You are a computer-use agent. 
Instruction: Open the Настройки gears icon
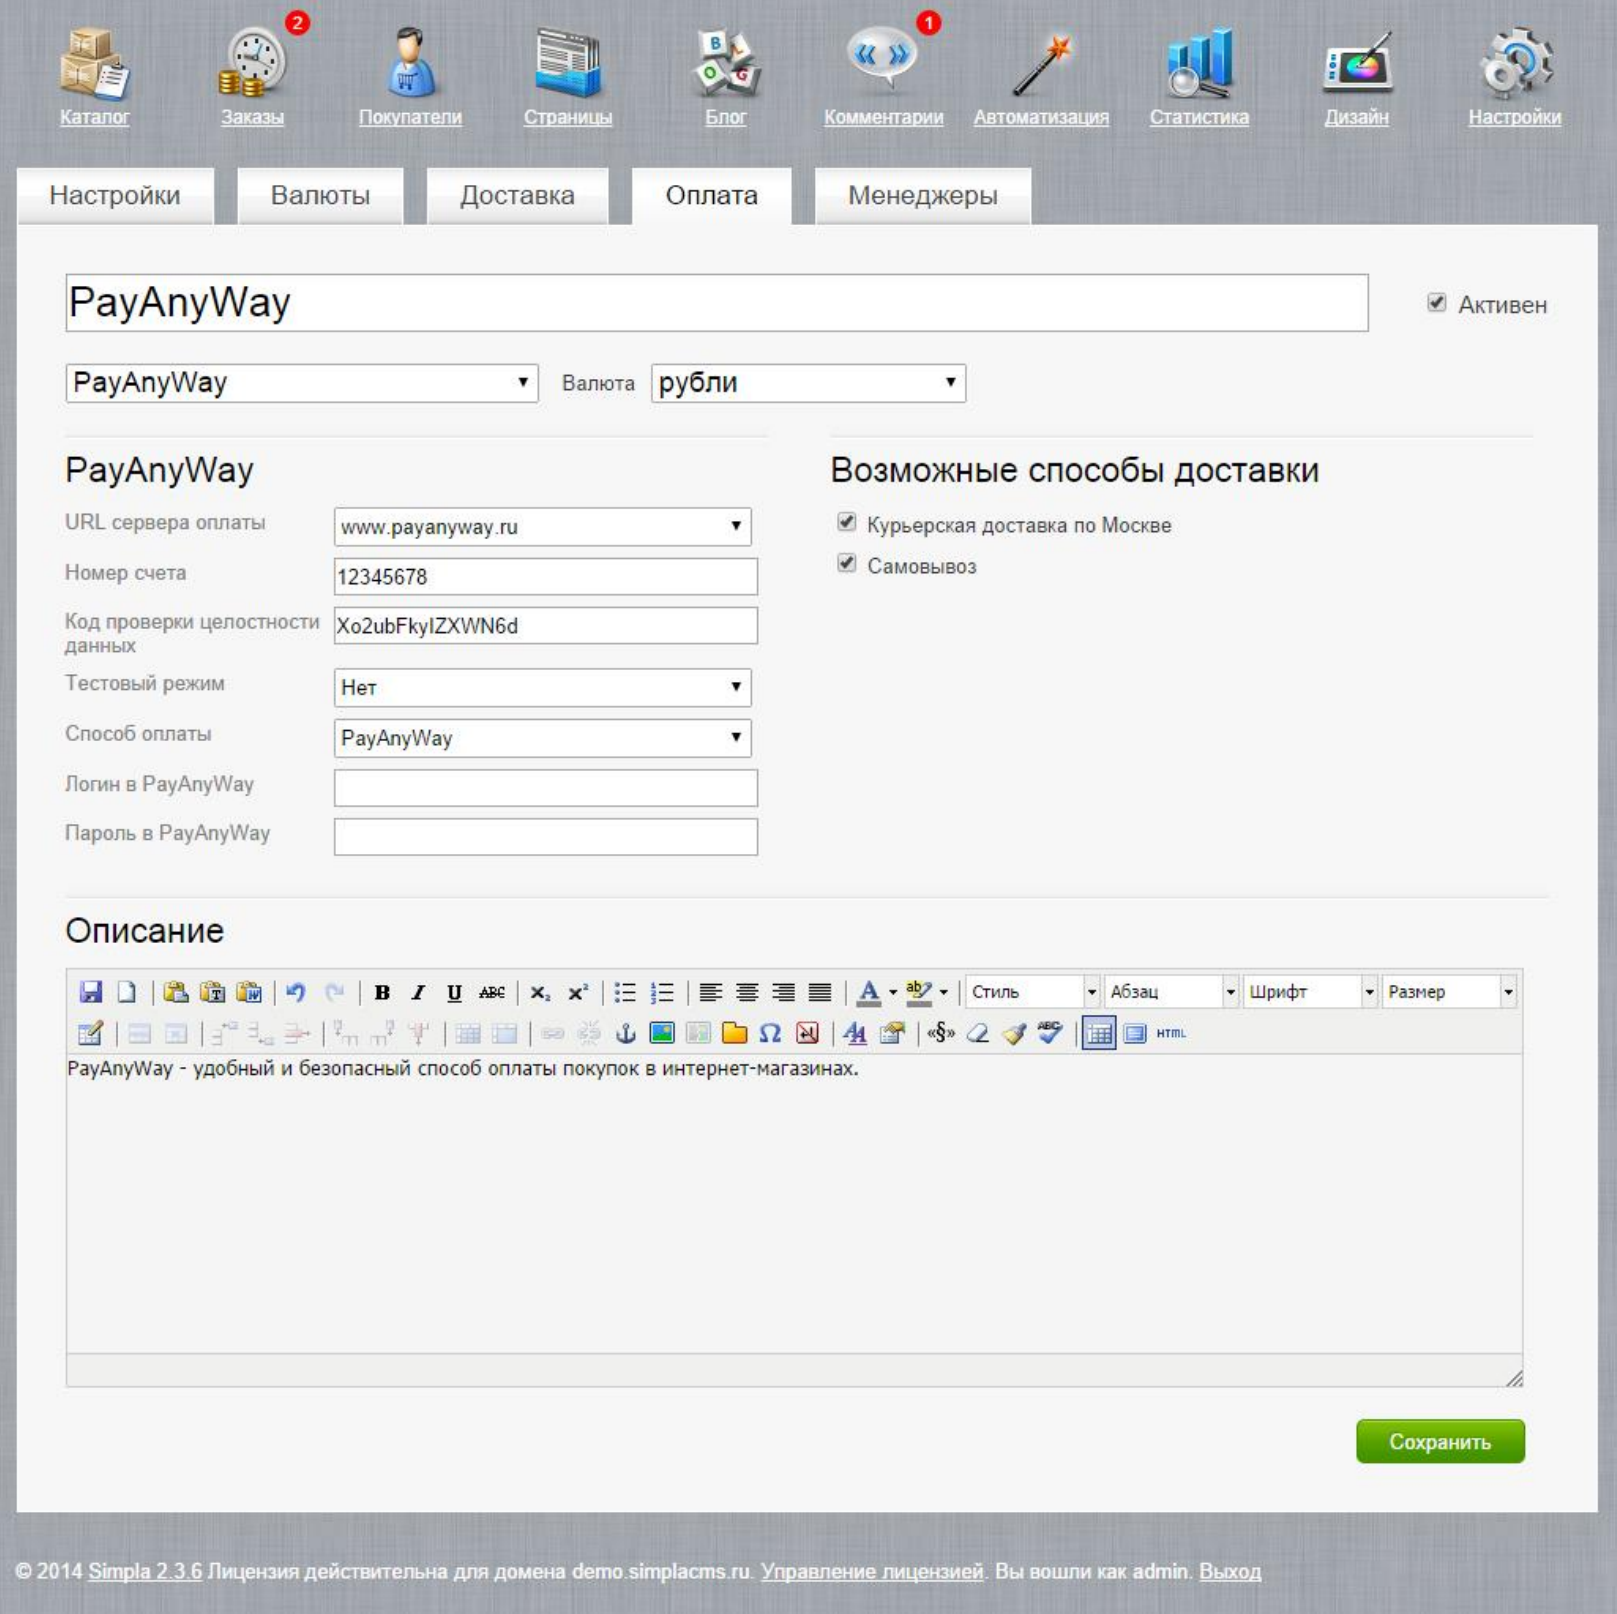1515,62
